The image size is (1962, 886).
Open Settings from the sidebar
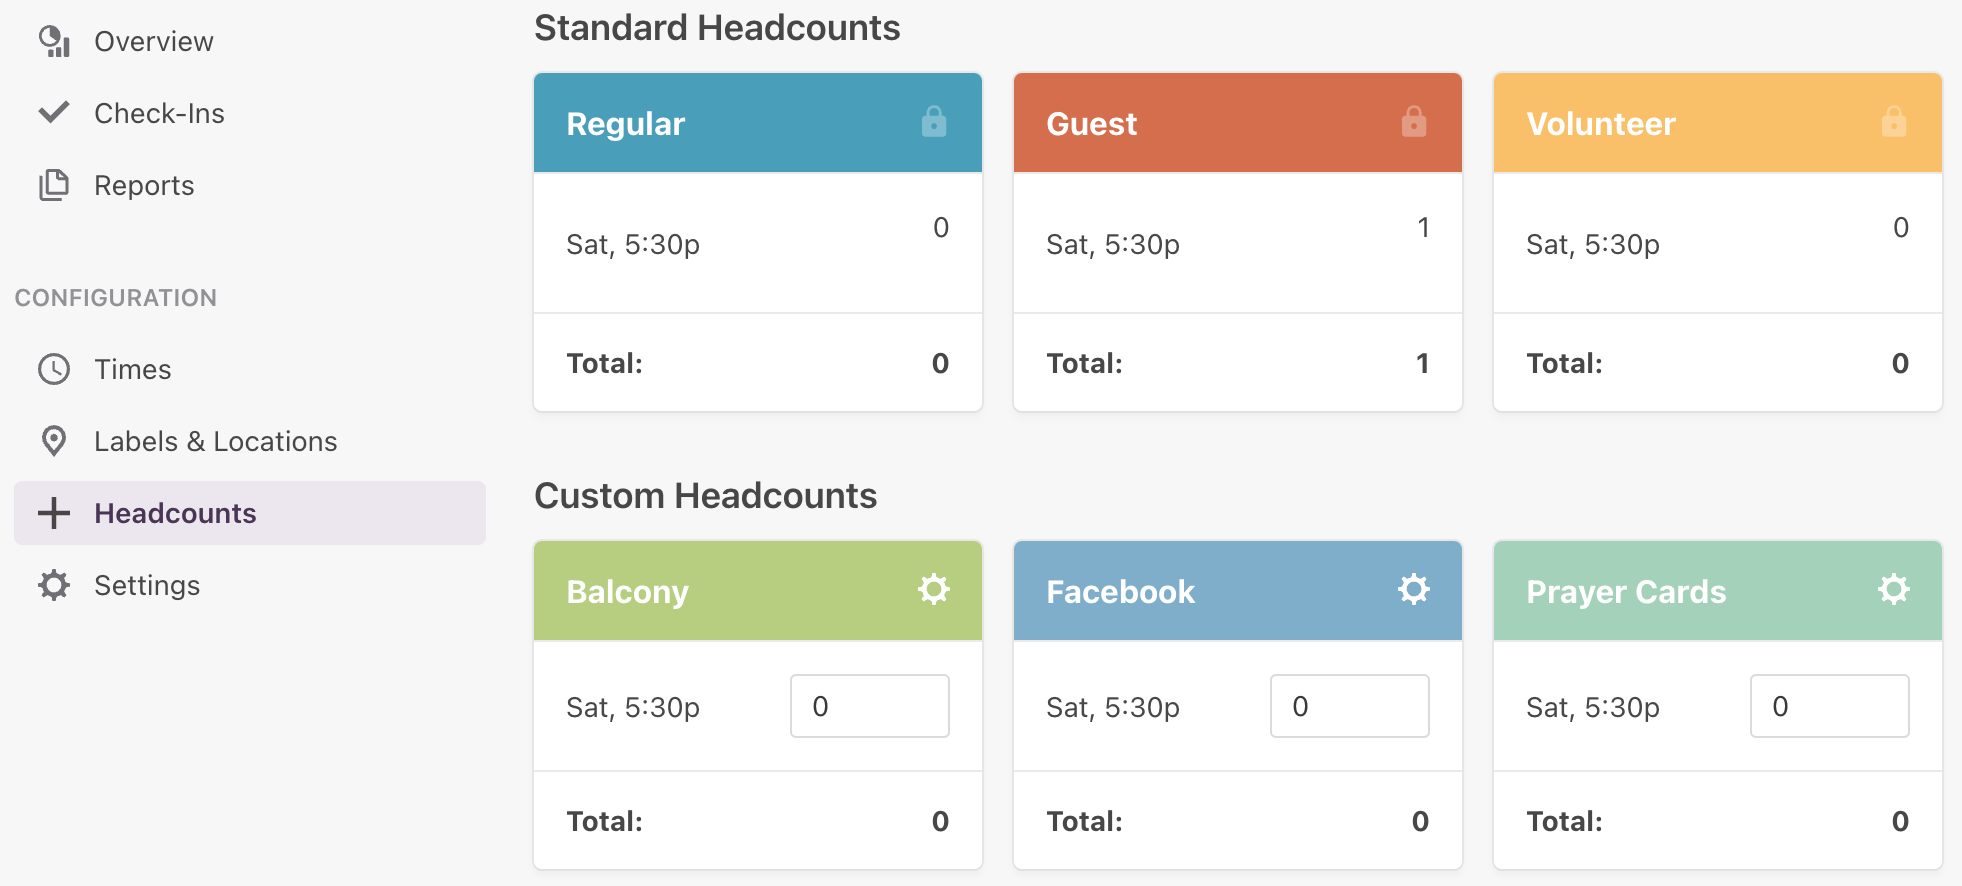pyautogui.click(x=147, y=585)
